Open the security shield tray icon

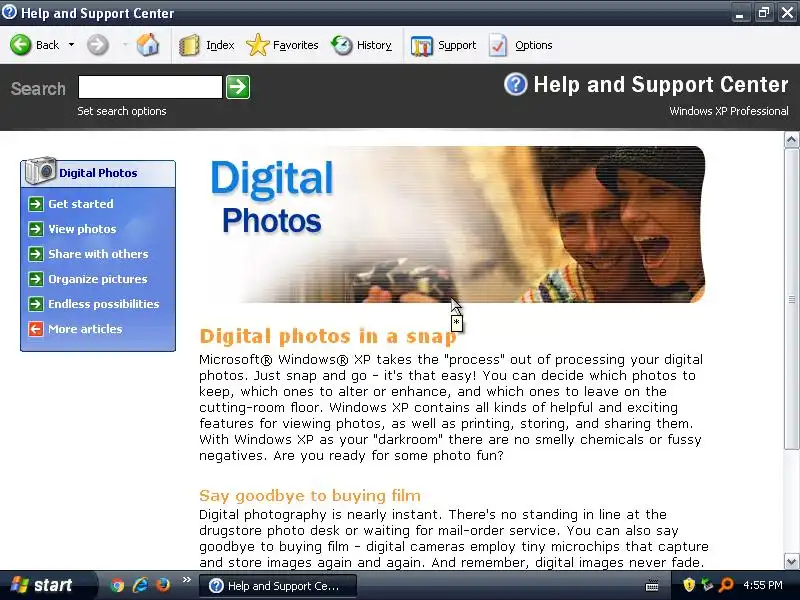click(x=689, y=585)
